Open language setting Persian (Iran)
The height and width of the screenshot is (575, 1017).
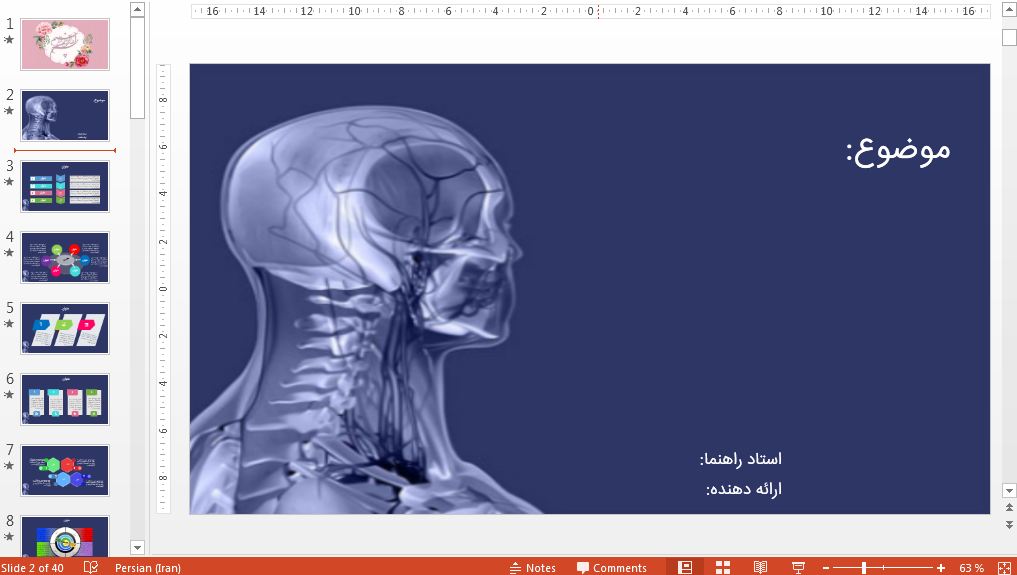[148, 567]
